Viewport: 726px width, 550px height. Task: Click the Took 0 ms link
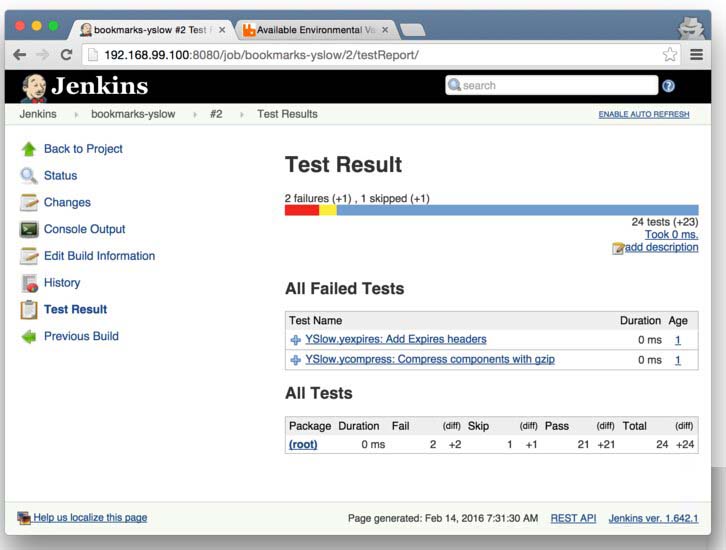(x=671, y=235)
